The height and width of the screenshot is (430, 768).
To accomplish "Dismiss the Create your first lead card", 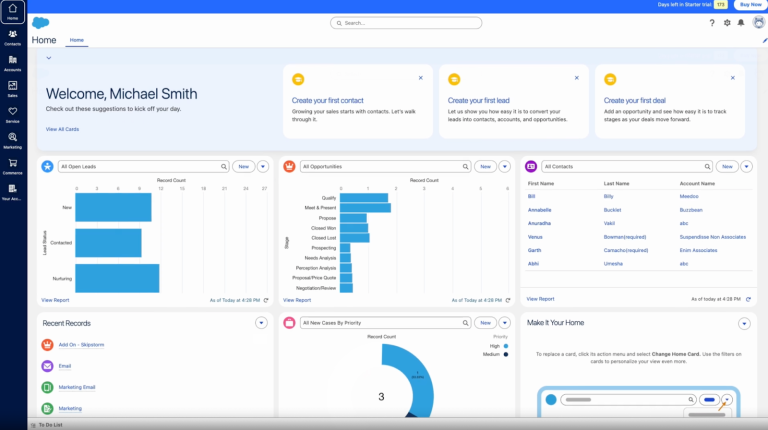I will point(577,78).
